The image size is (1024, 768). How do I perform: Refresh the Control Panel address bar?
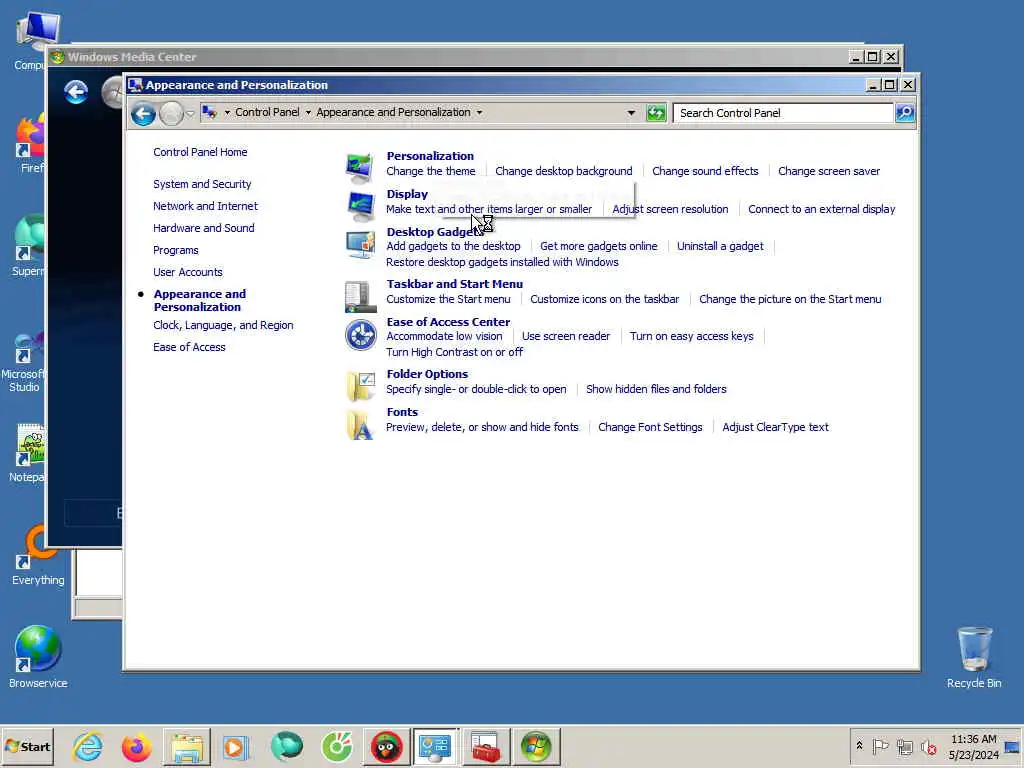click(x=656, y=113)
